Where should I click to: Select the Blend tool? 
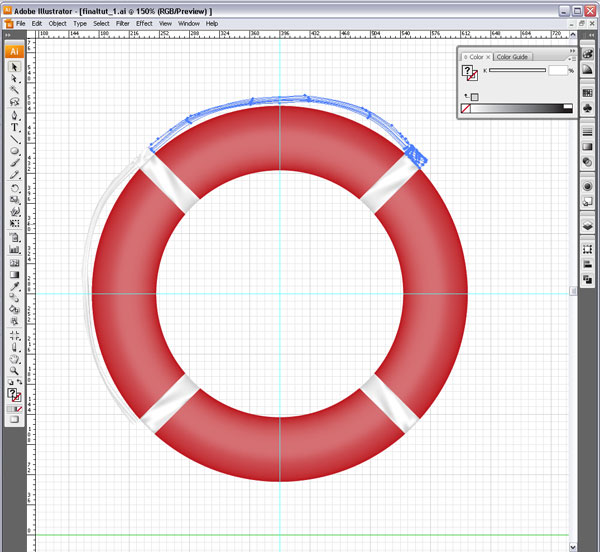pyautogui.click(x=14, y=298)
